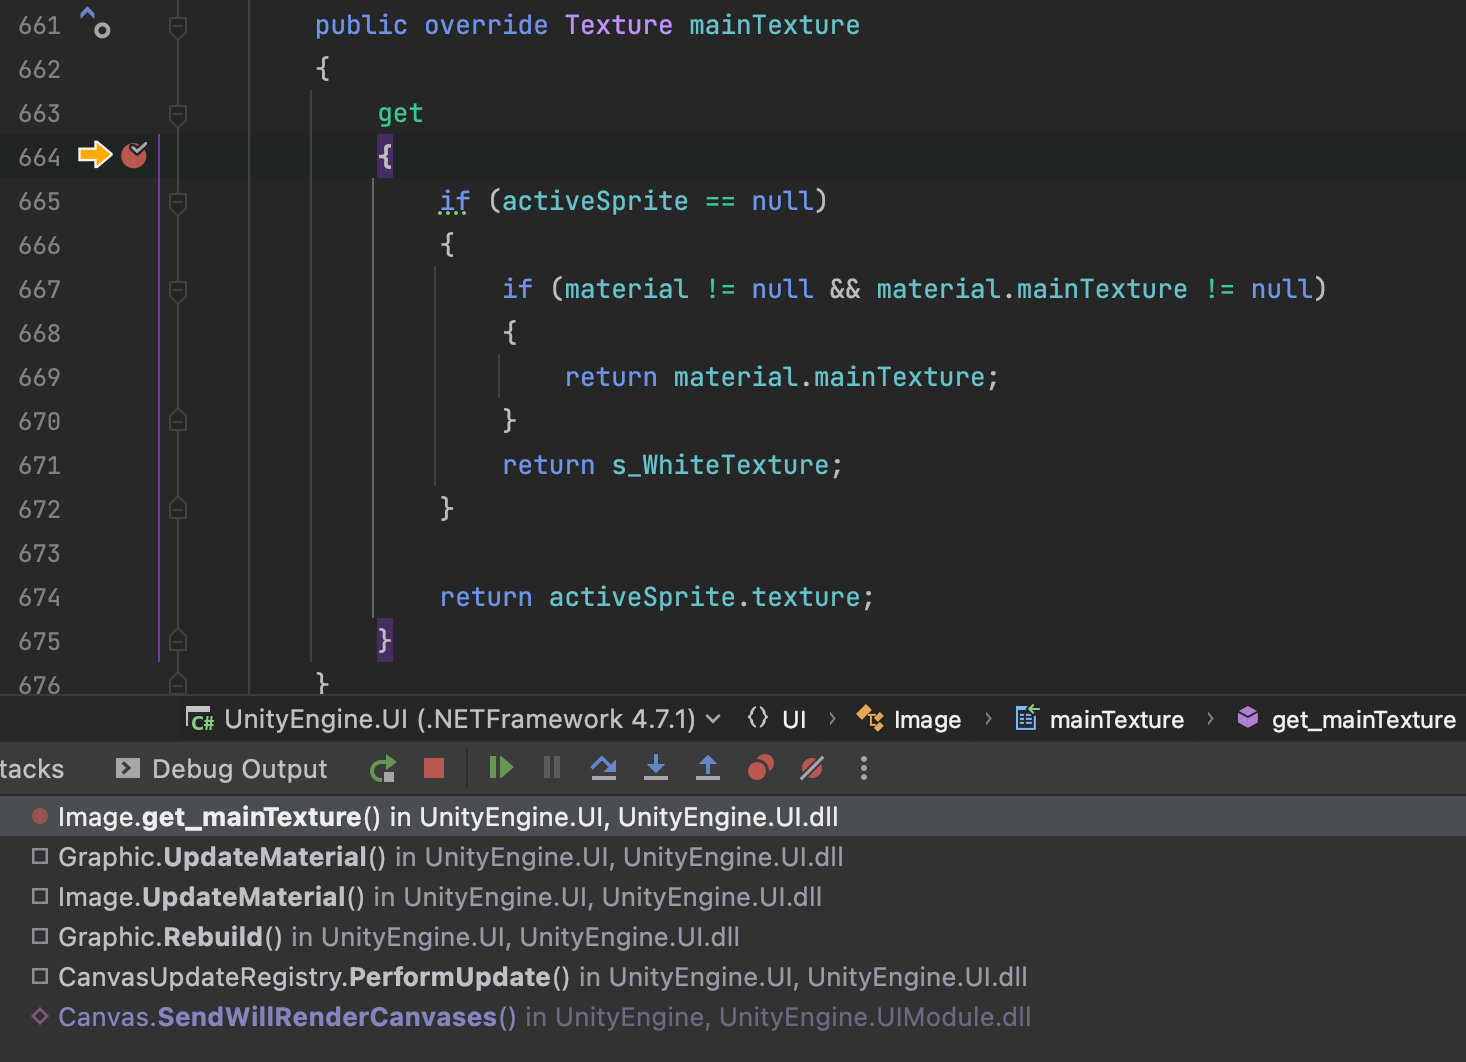Click the get_mainTexture breadcrumb
The width and height of the screenshot is (1466, 1062).
(x=1362, y=720)
